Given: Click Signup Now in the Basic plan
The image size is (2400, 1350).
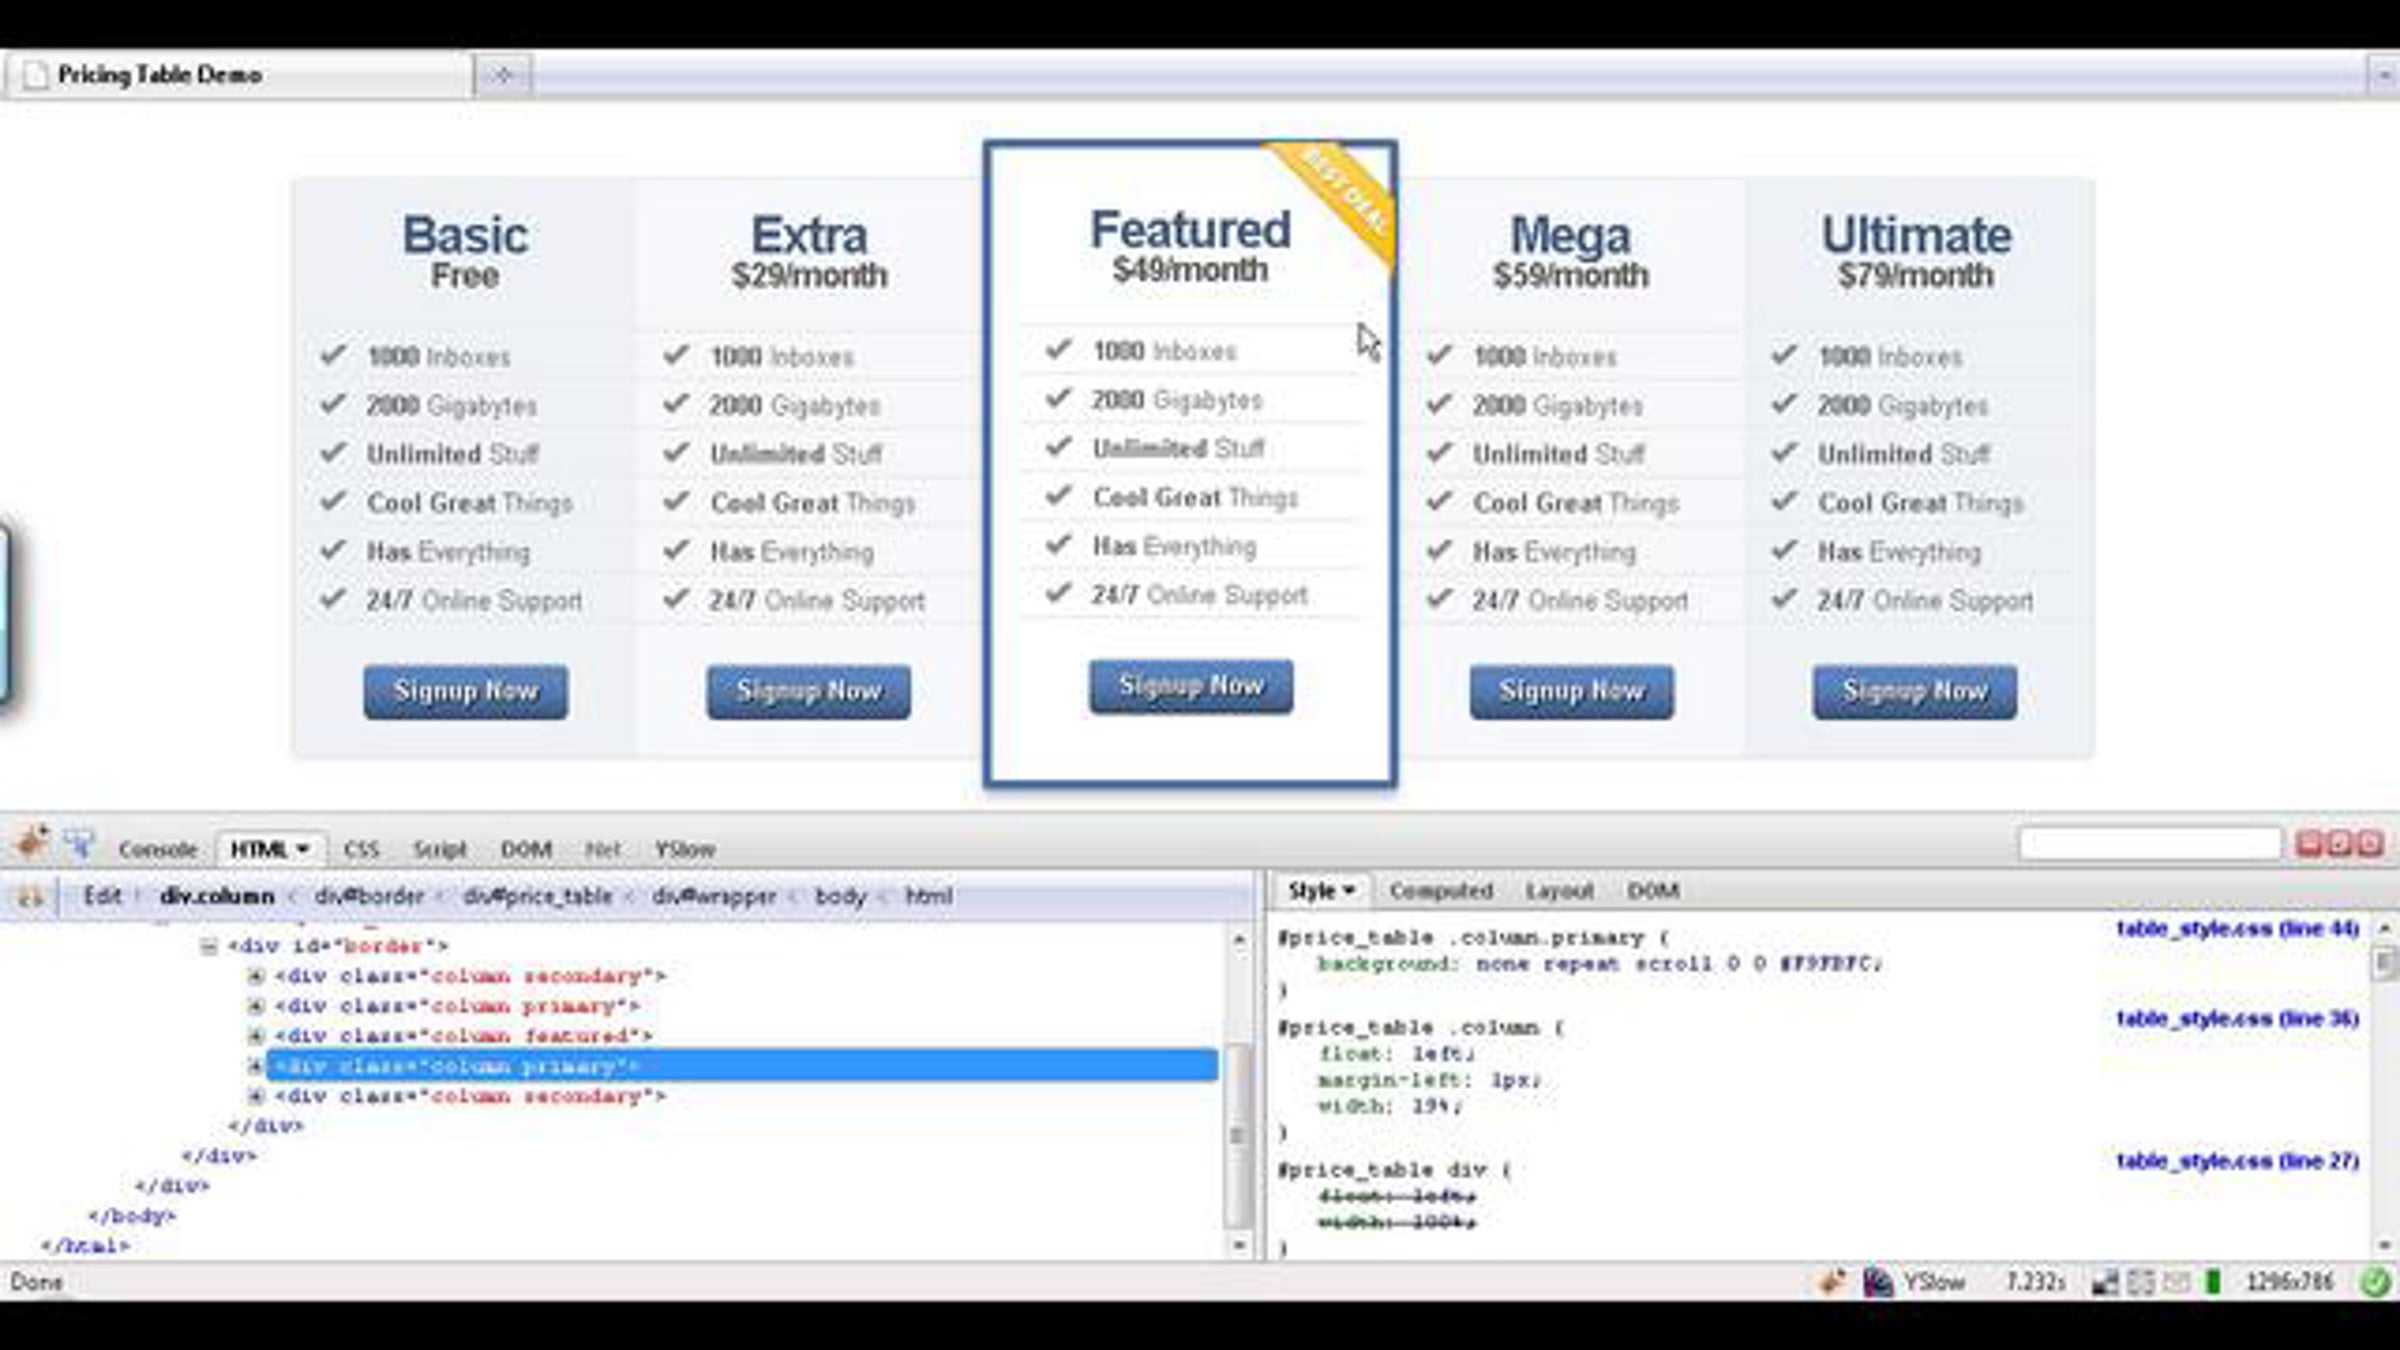Looking at the screenshot, I should click(x=466, y=691).
